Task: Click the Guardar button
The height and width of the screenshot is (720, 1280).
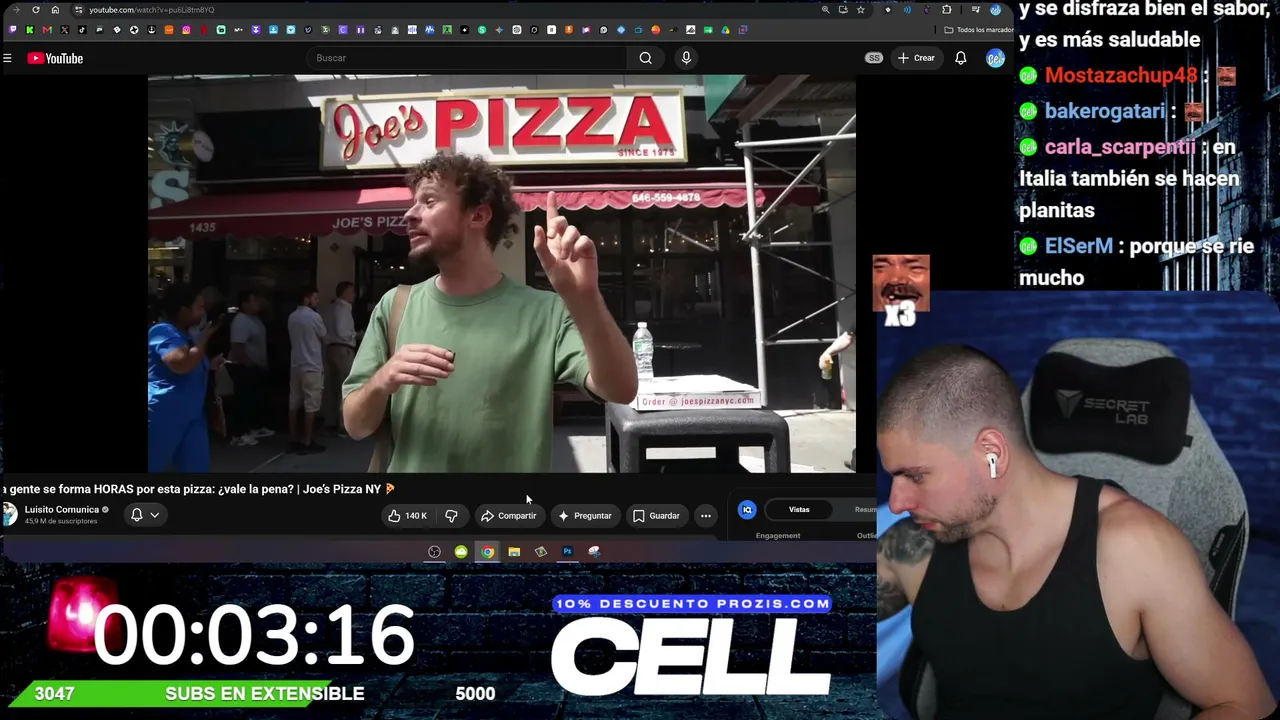Action: [x=656, y=516]
